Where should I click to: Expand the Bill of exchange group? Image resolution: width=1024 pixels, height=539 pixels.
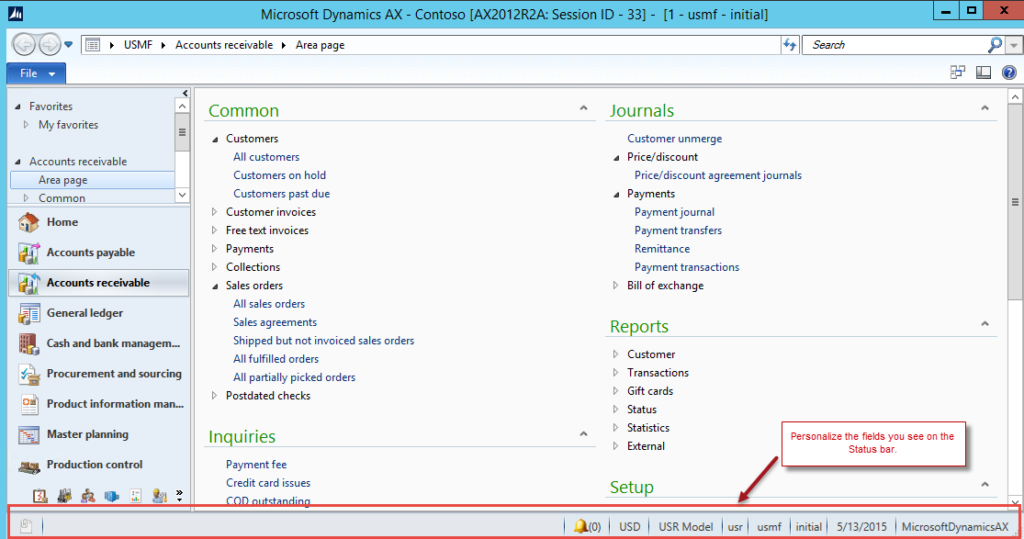click(615, 285)
